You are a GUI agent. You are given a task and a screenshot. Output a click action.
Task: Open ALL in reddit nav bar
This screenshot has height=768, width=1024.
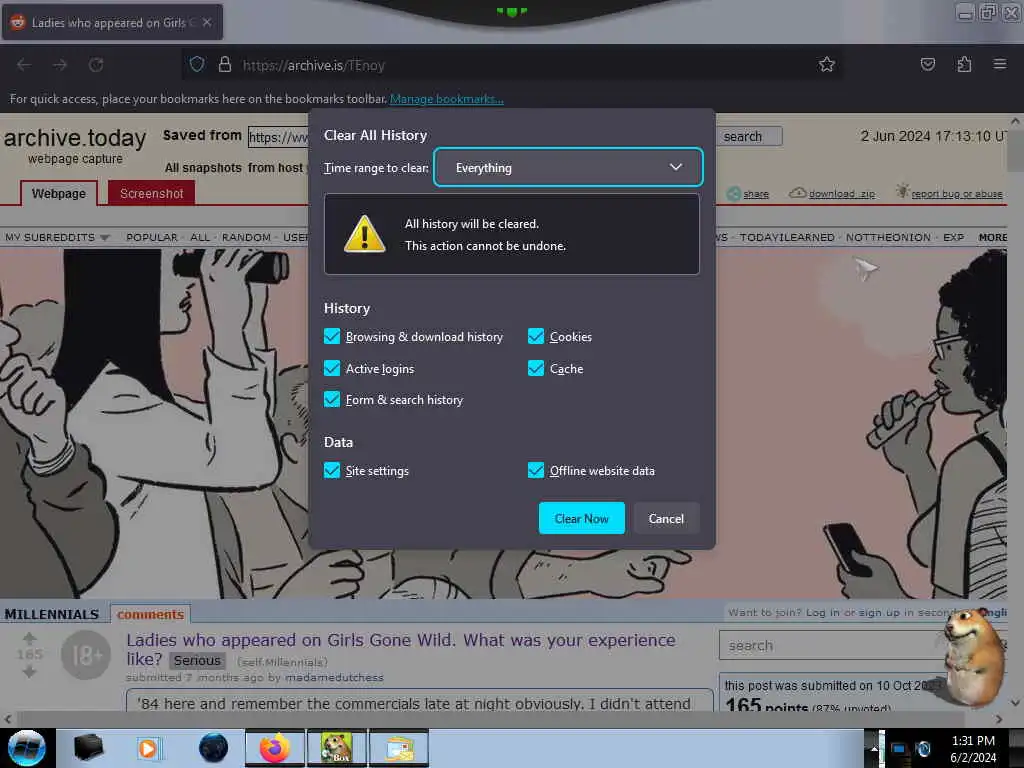(x=200, y=237)
